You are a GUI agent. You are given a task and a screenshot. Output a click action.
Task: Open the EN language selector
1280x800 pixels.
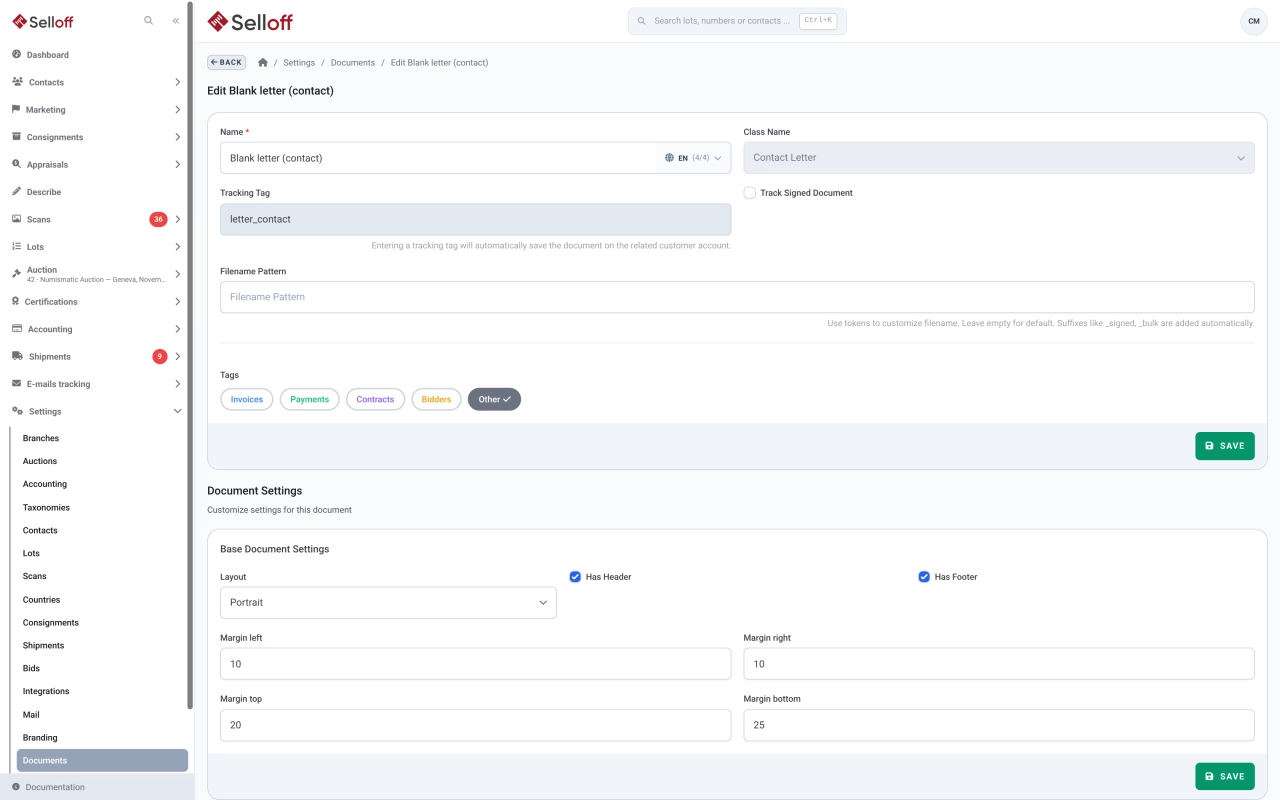(693, 158)
